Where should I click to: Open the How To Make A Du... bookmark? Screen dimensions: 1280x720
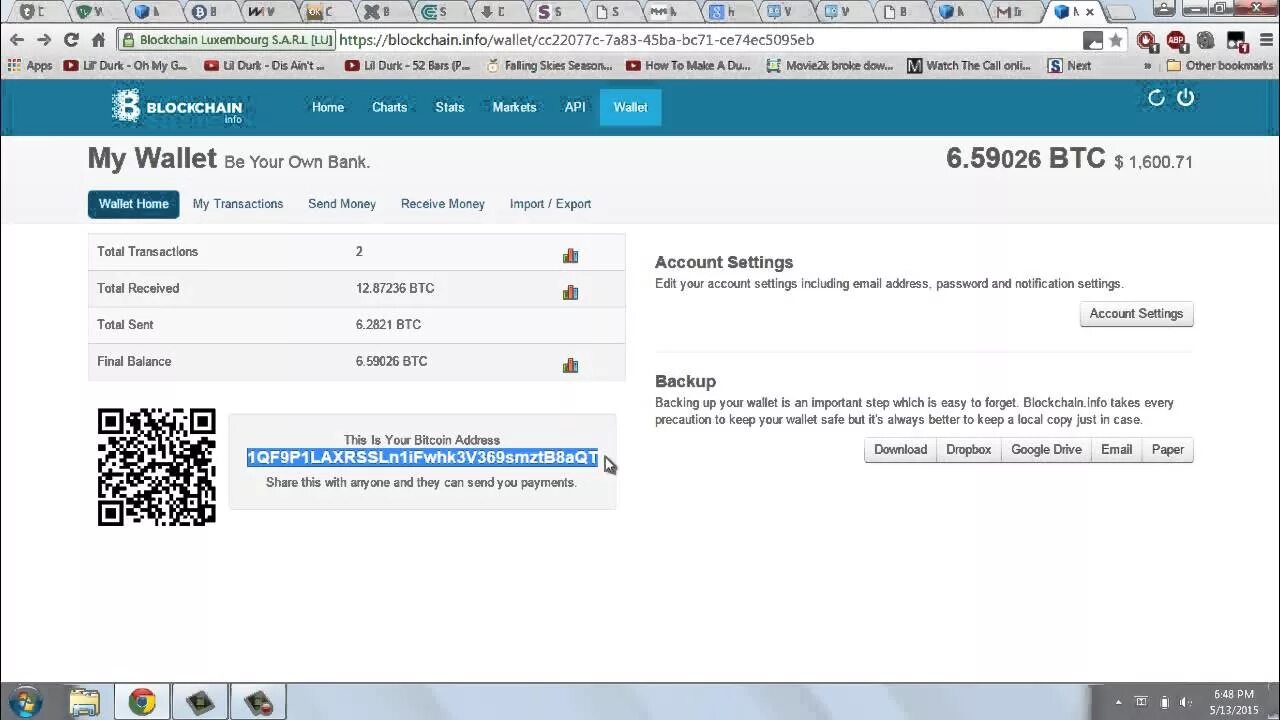coord(689,66)
